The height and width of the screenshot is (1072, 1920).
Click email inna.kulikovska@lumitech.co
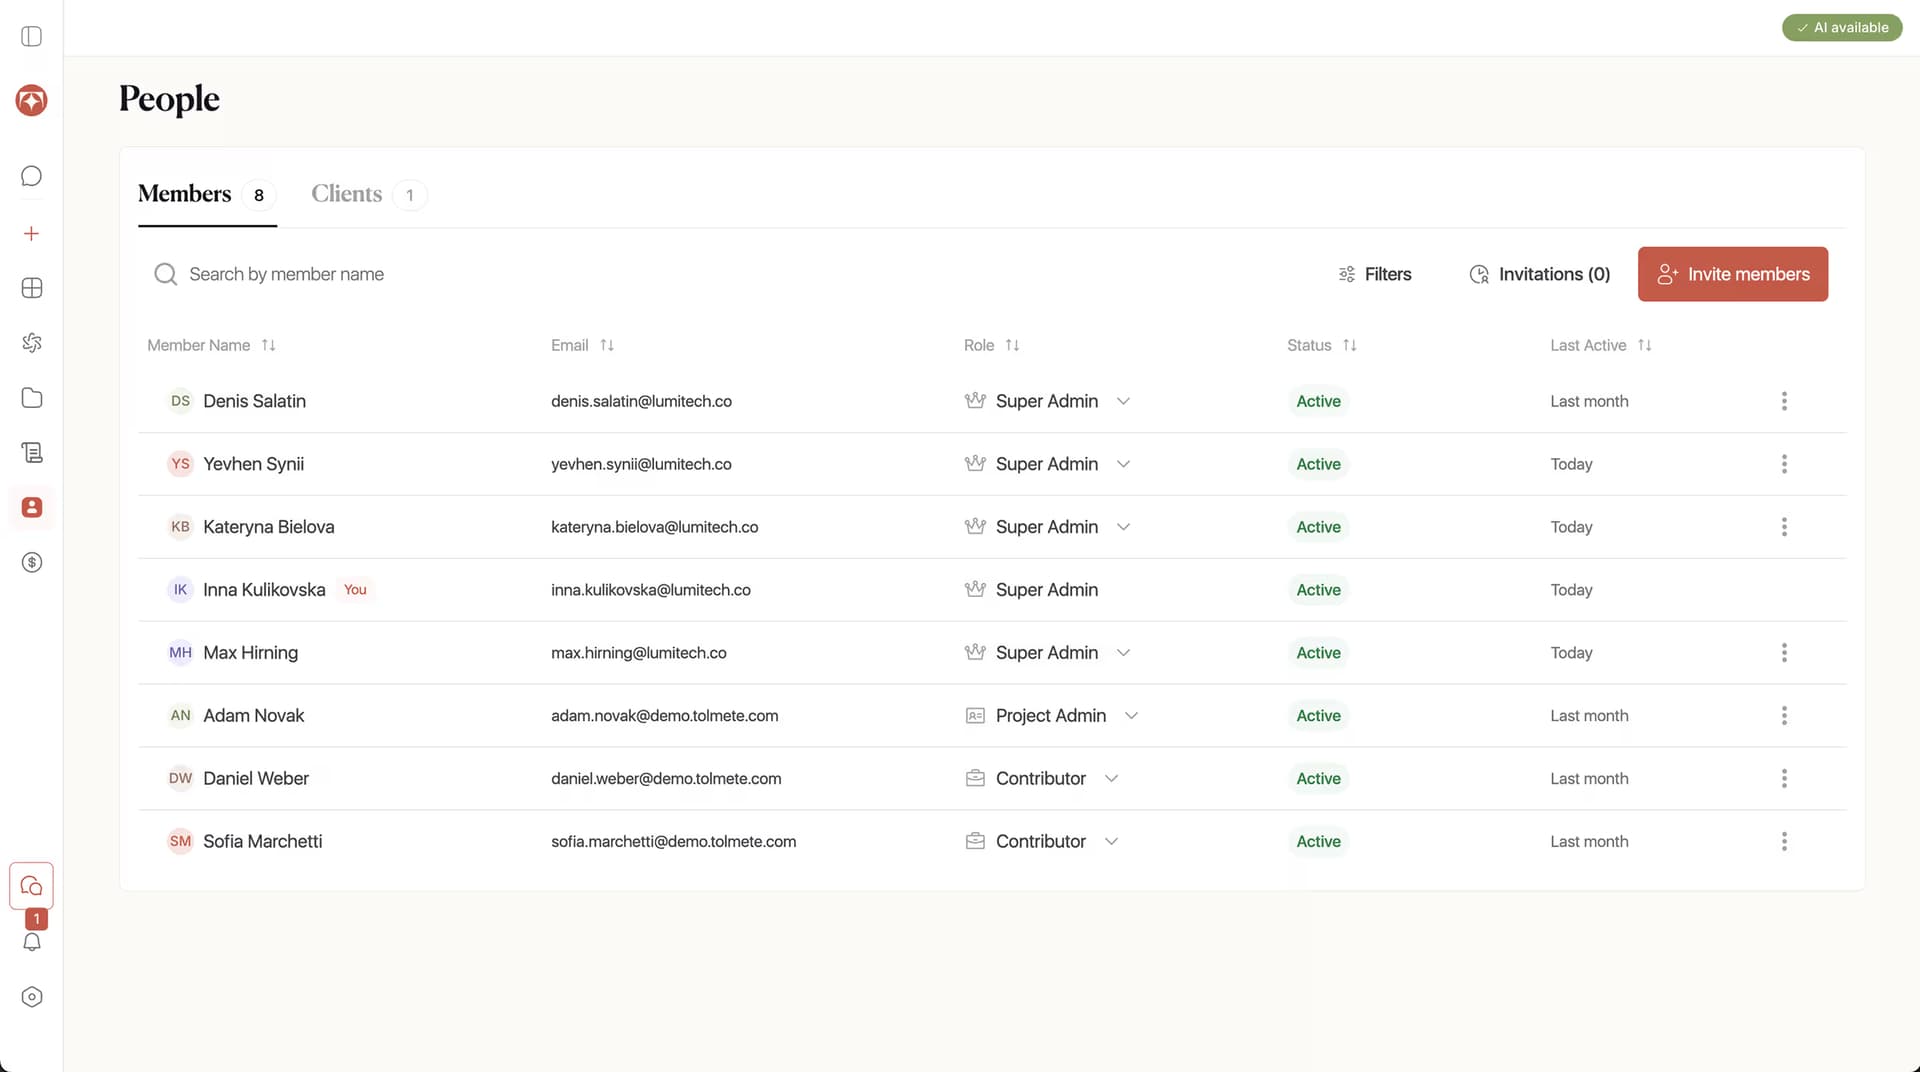tap(651, 590)
